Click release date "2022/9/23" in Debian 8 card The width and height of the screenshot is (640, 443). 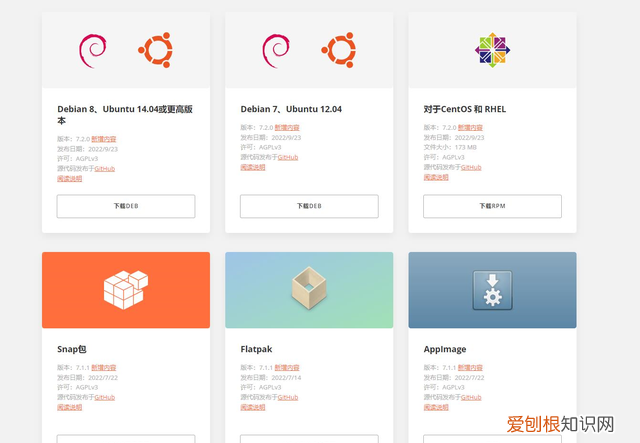(x=103, y=149)
